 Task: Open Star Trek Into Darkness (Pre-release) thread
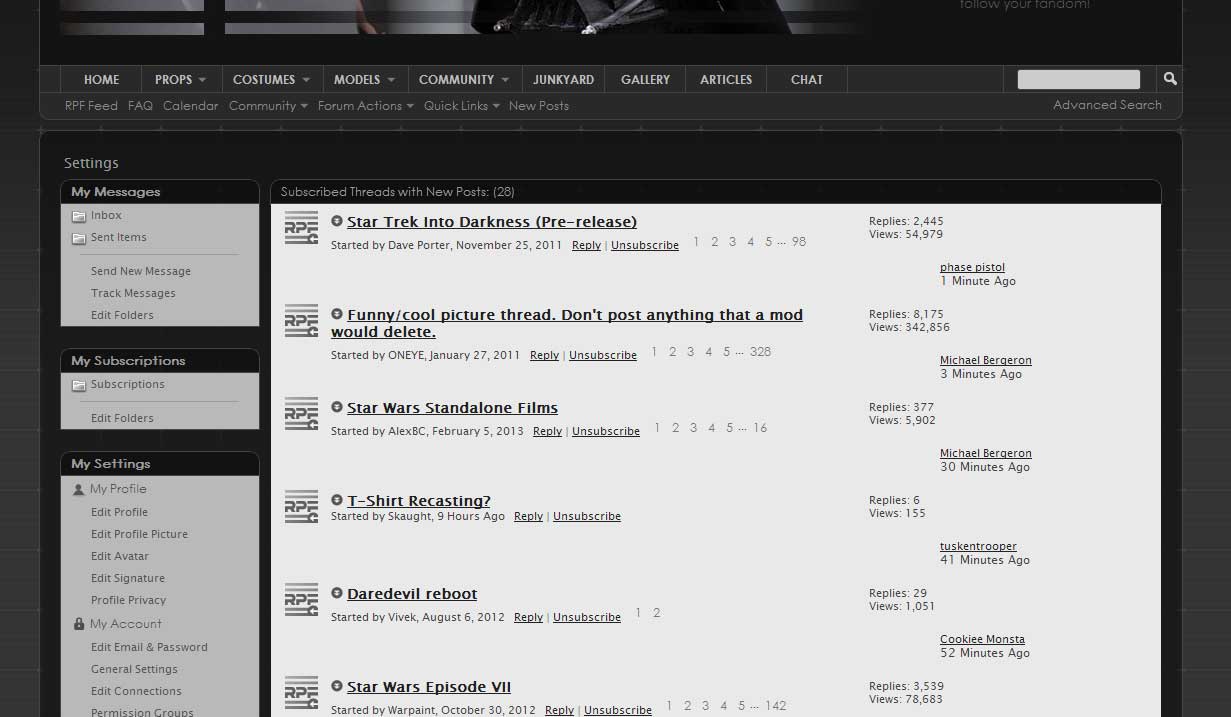coord(492,222)
